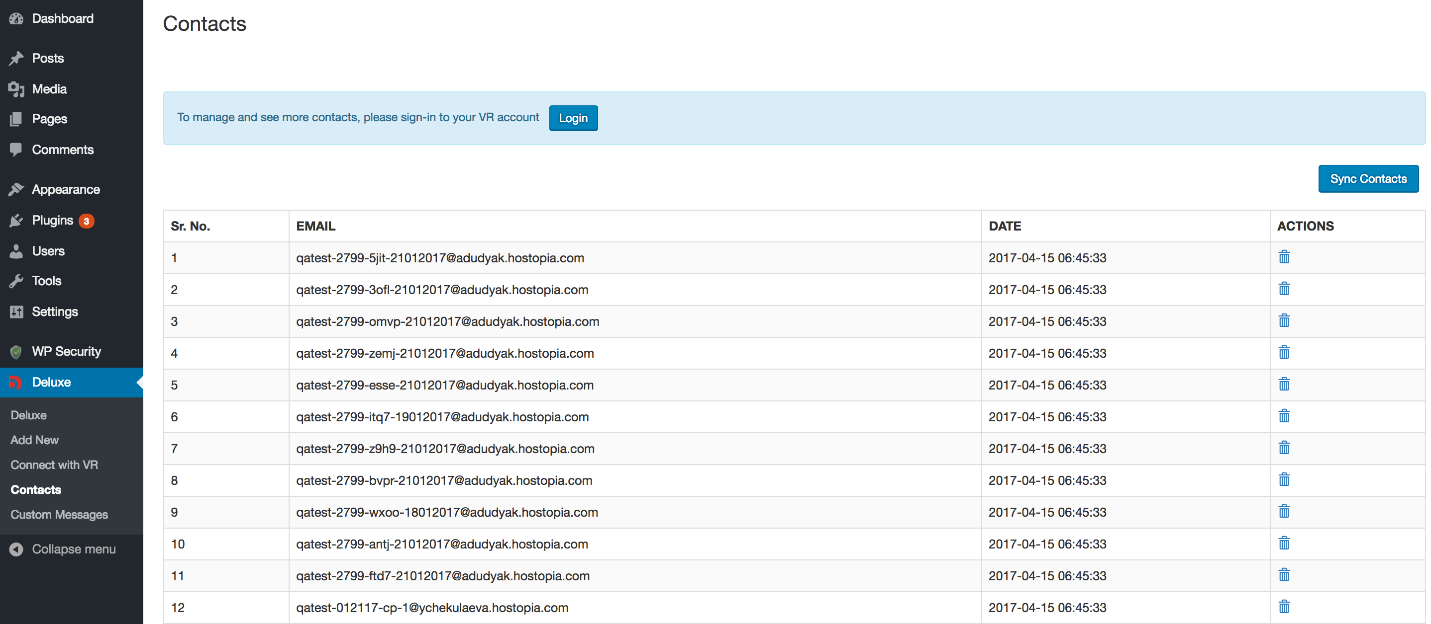Click the Tools wrench icon
The width and height of the screenshot is (1431, 624).
[x=16, y=281]
